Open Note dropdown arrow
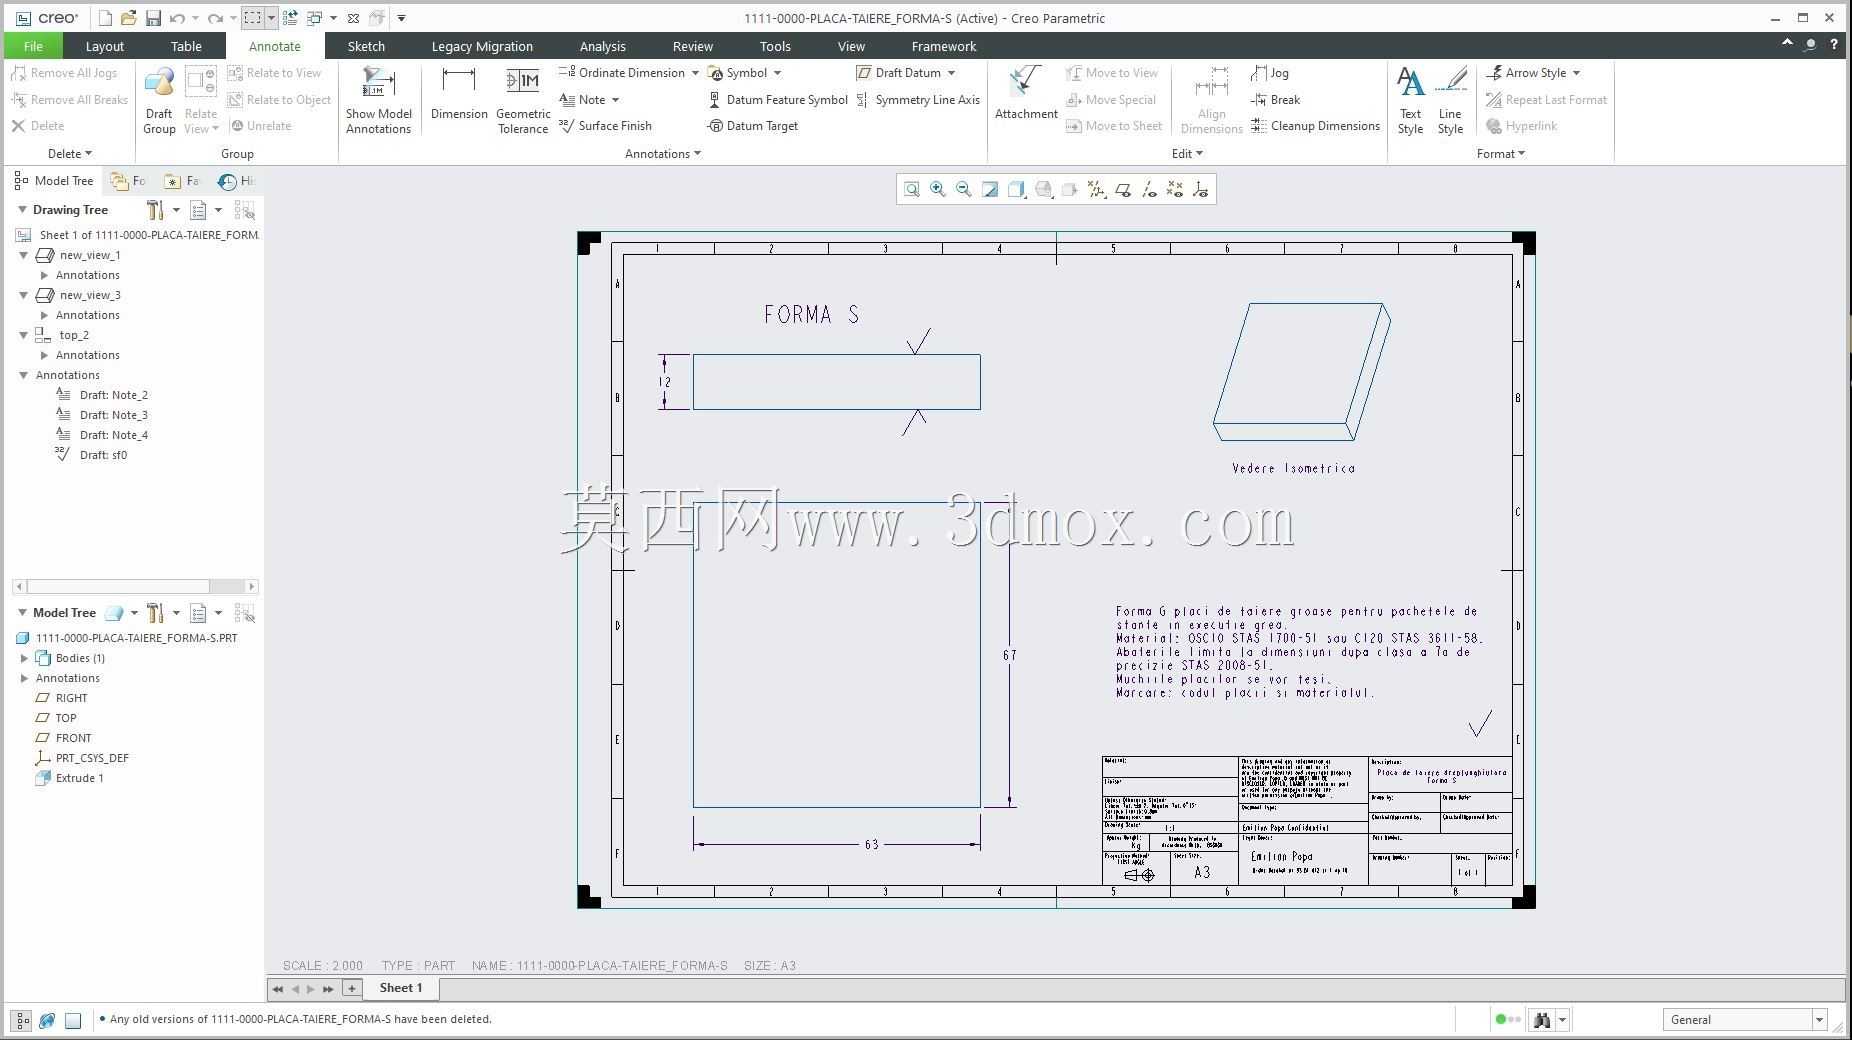1852x1040 pixels. click(x=615, y=100)
